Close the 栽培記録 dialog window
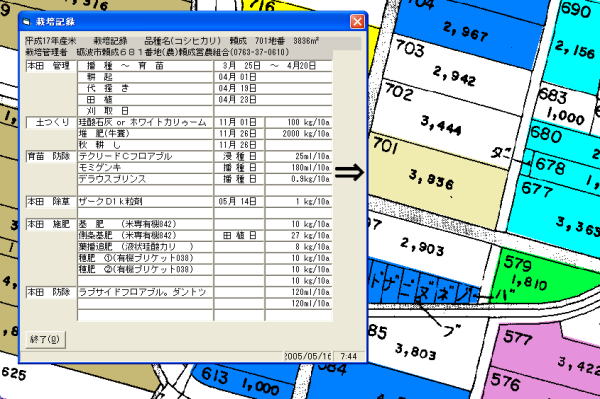The image size is (600, 399). coord(357,22)
